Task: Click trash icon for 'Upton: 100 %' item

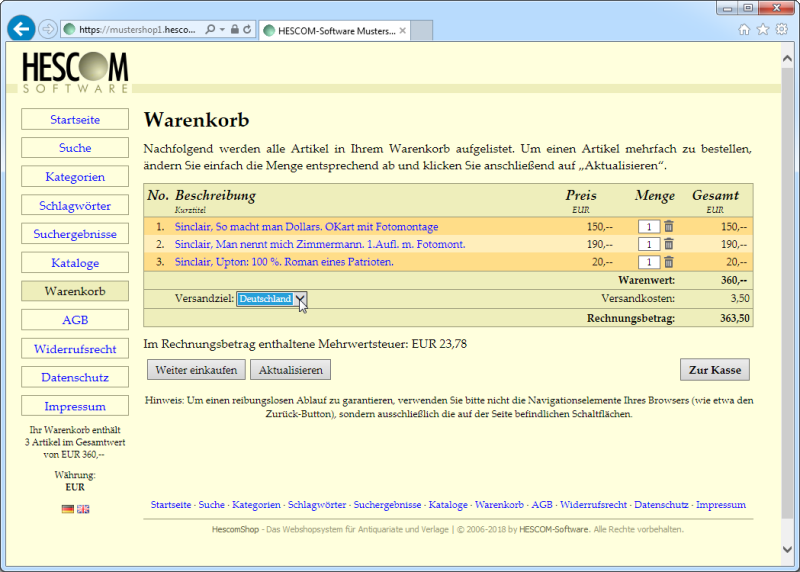Action: click(x=669, y=262)
